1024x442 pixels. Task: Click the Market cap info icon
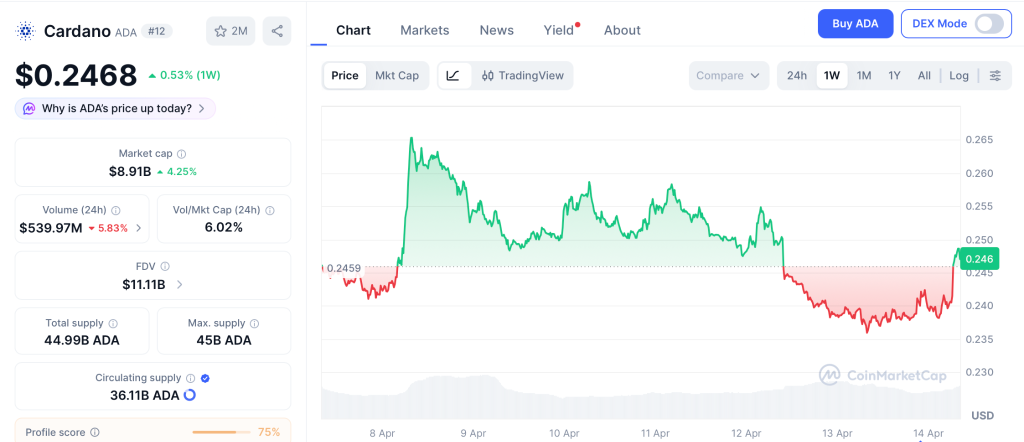181,154
